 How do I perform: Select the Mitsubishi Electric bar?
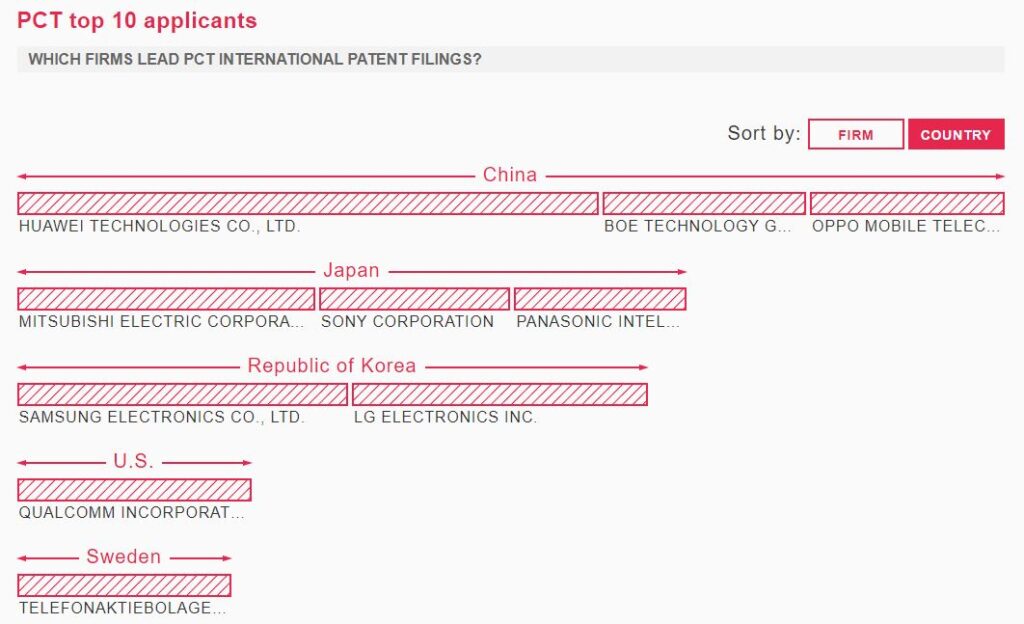(x=166, y=299)
